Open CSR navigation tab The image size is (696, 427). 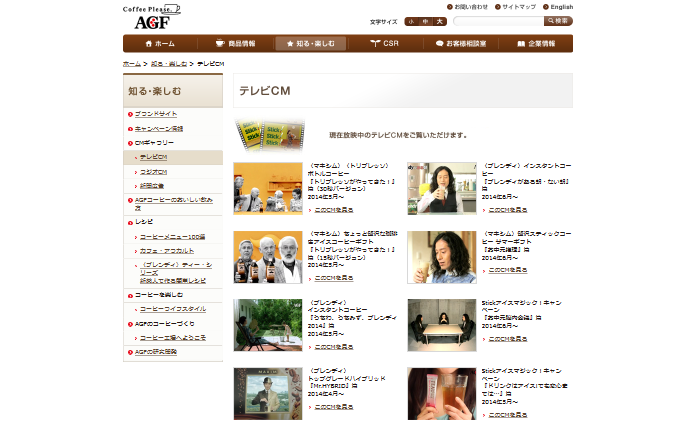coord(385,43)
